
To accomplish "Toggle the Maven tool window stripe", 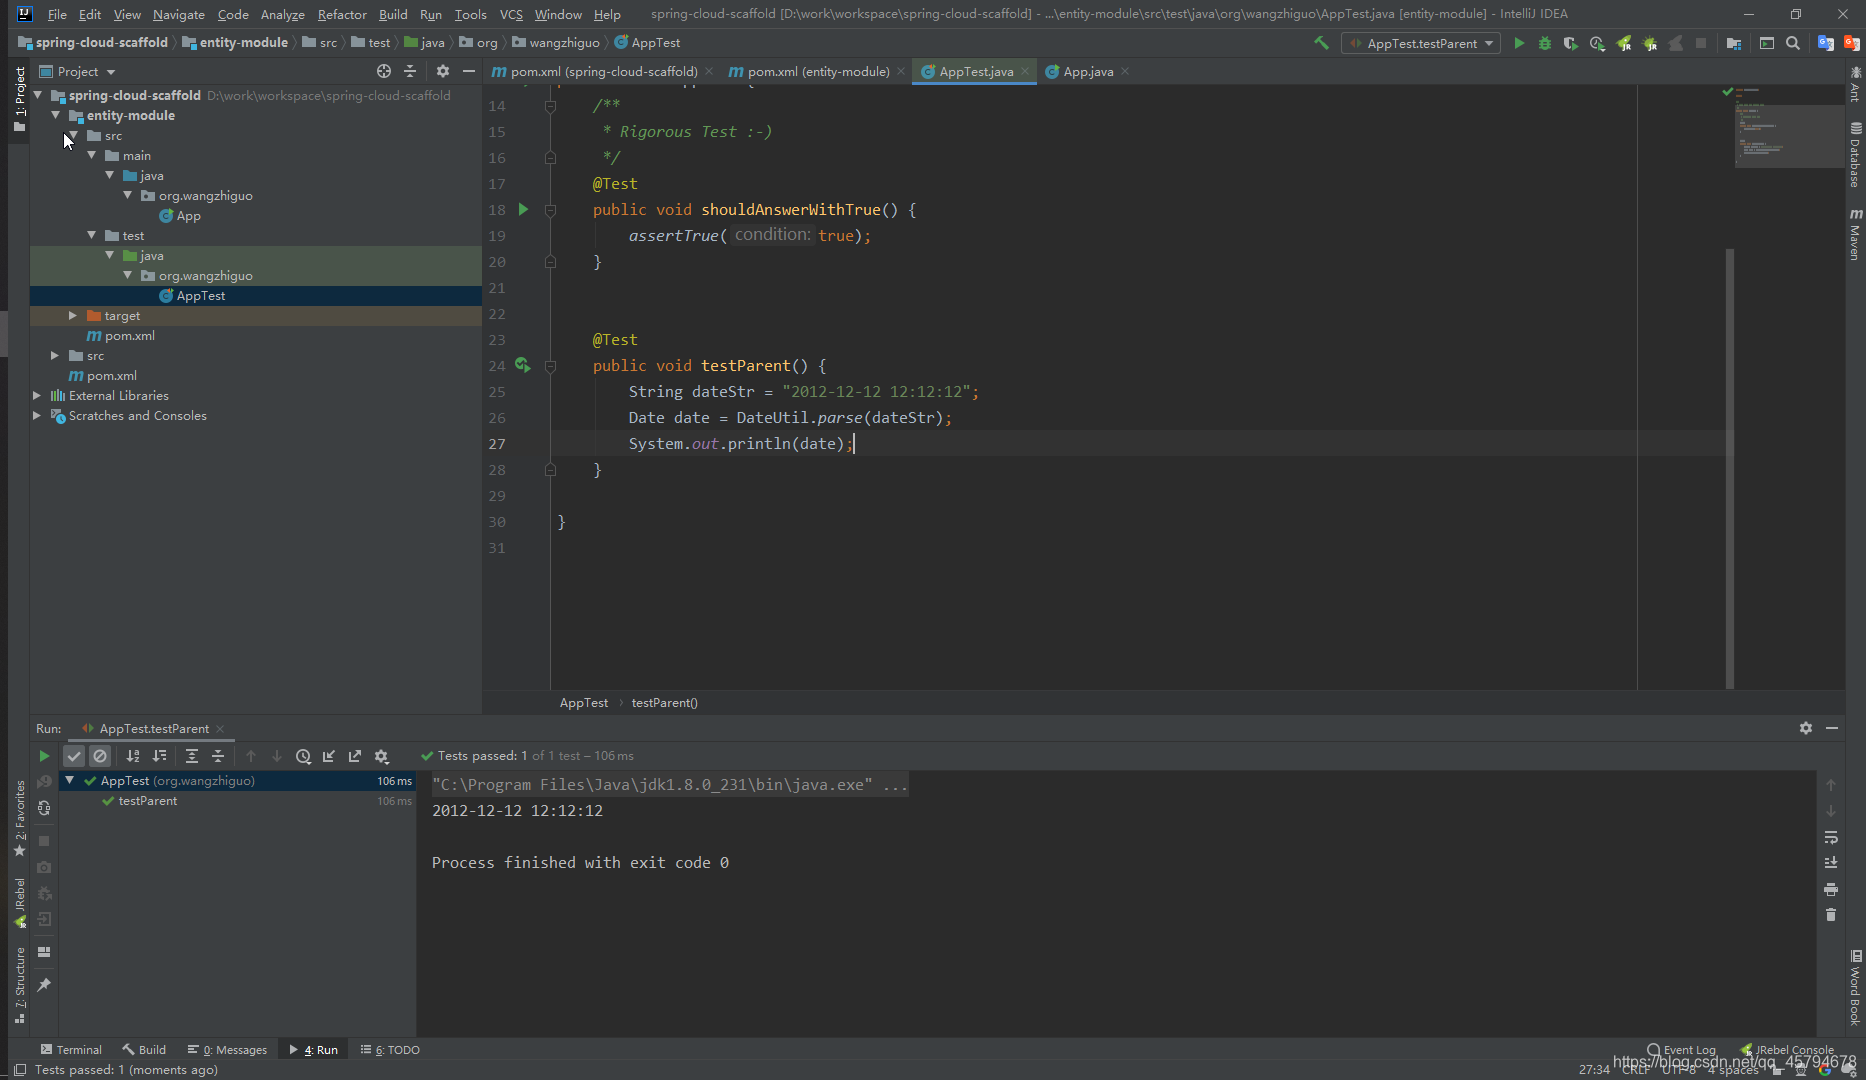I will [x=1855, y=235].
